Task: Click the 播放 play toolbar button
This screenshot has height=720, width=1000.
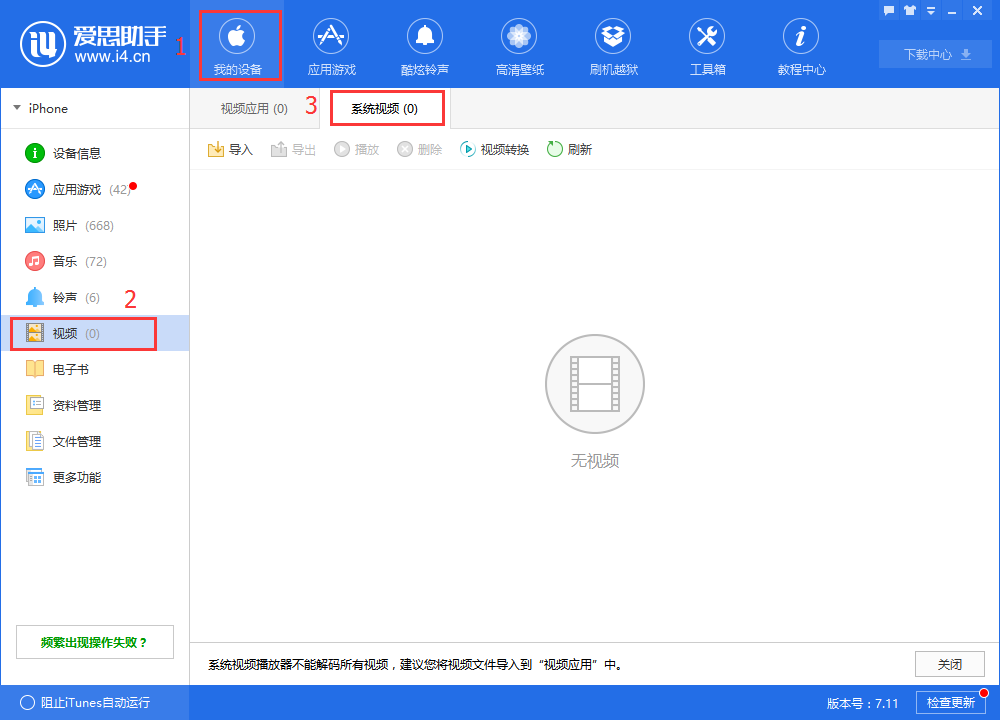Action: point(357,149)
